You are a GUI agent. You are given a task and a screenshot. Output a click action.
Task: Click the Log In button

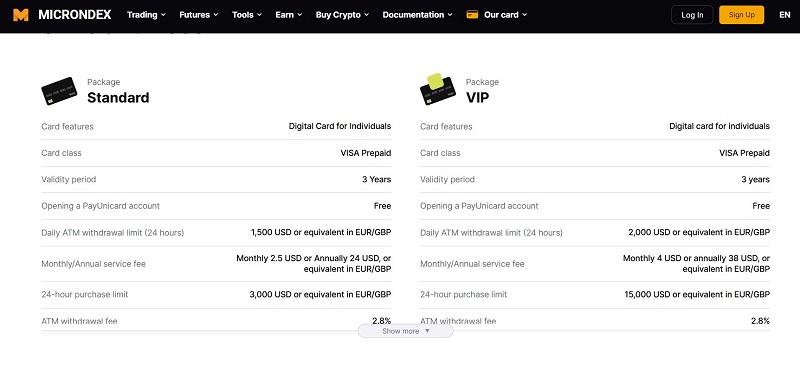tap(692, 15)
